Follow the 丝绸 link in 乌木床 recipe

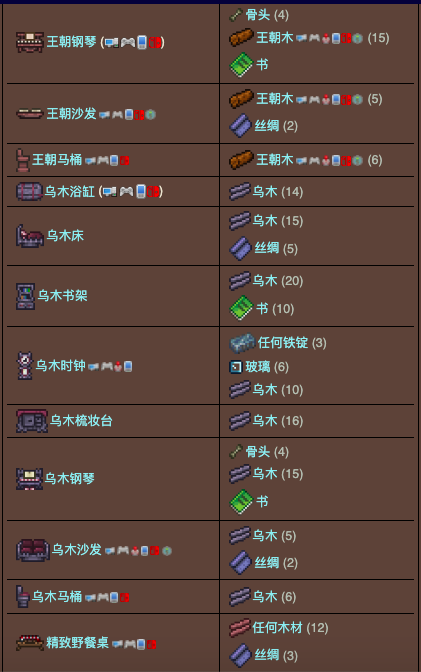click(267, 248)
